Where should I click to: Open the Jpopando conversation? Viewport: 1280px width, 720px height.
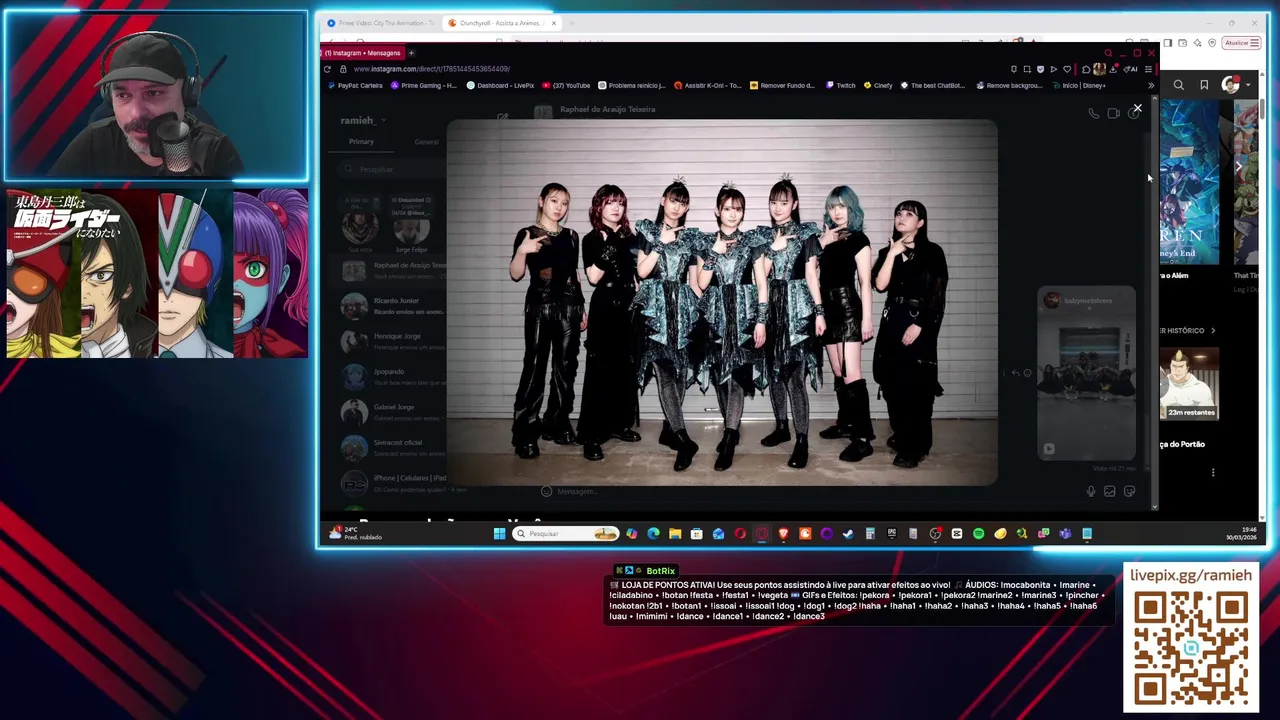390,376
